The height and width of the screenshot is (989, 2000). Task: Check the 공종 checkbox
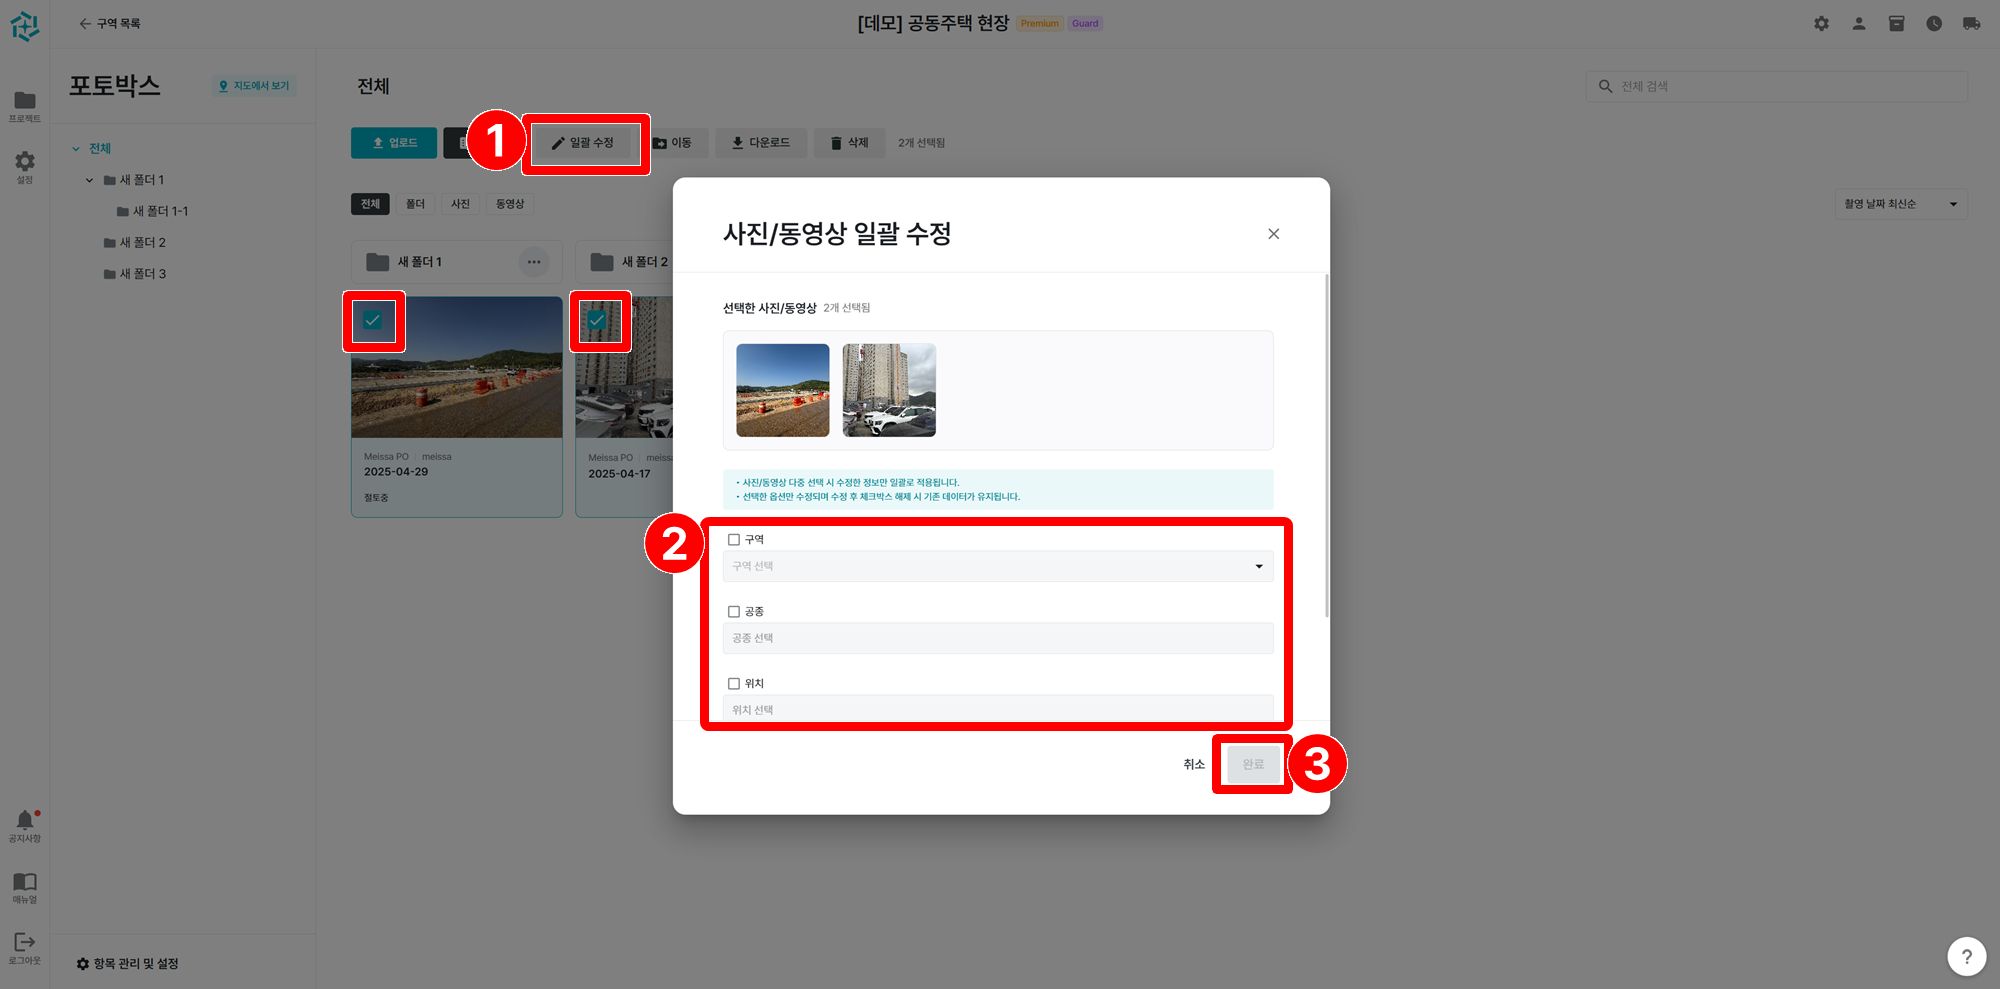click(x=734, y=612)
